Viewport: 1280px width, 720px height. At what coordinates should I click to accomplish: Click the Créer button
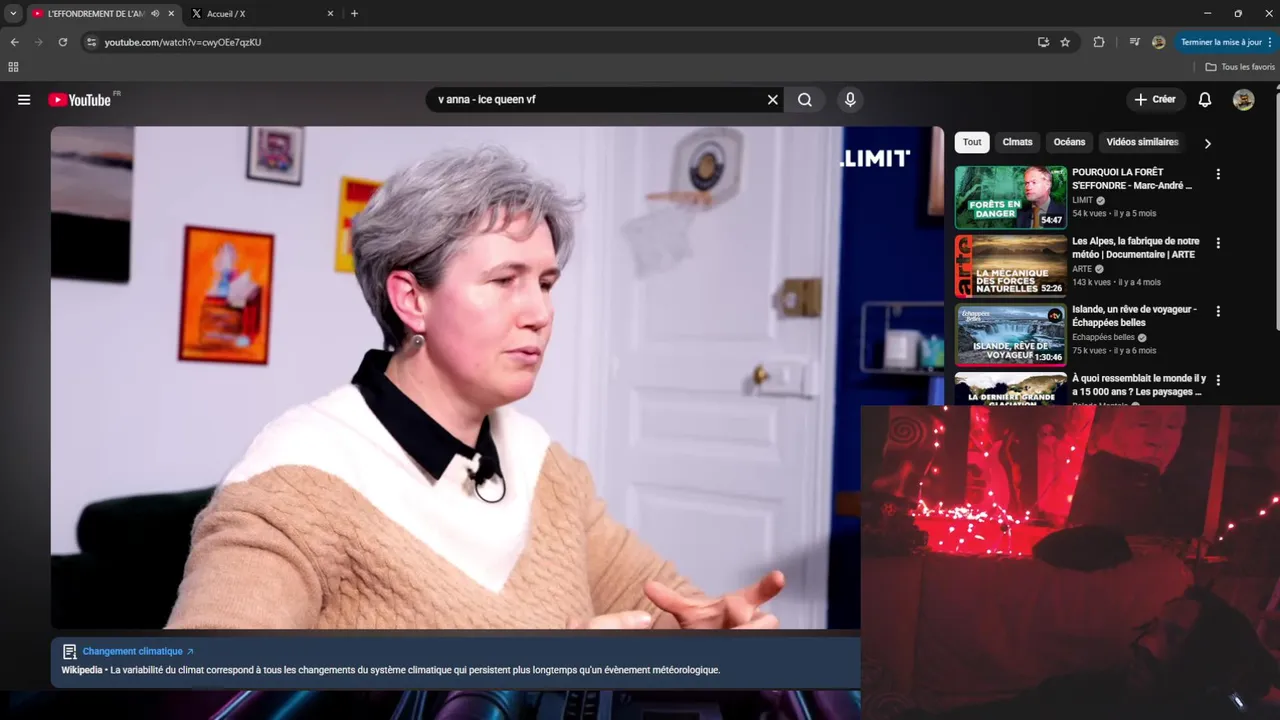(x=1155, y=100)
